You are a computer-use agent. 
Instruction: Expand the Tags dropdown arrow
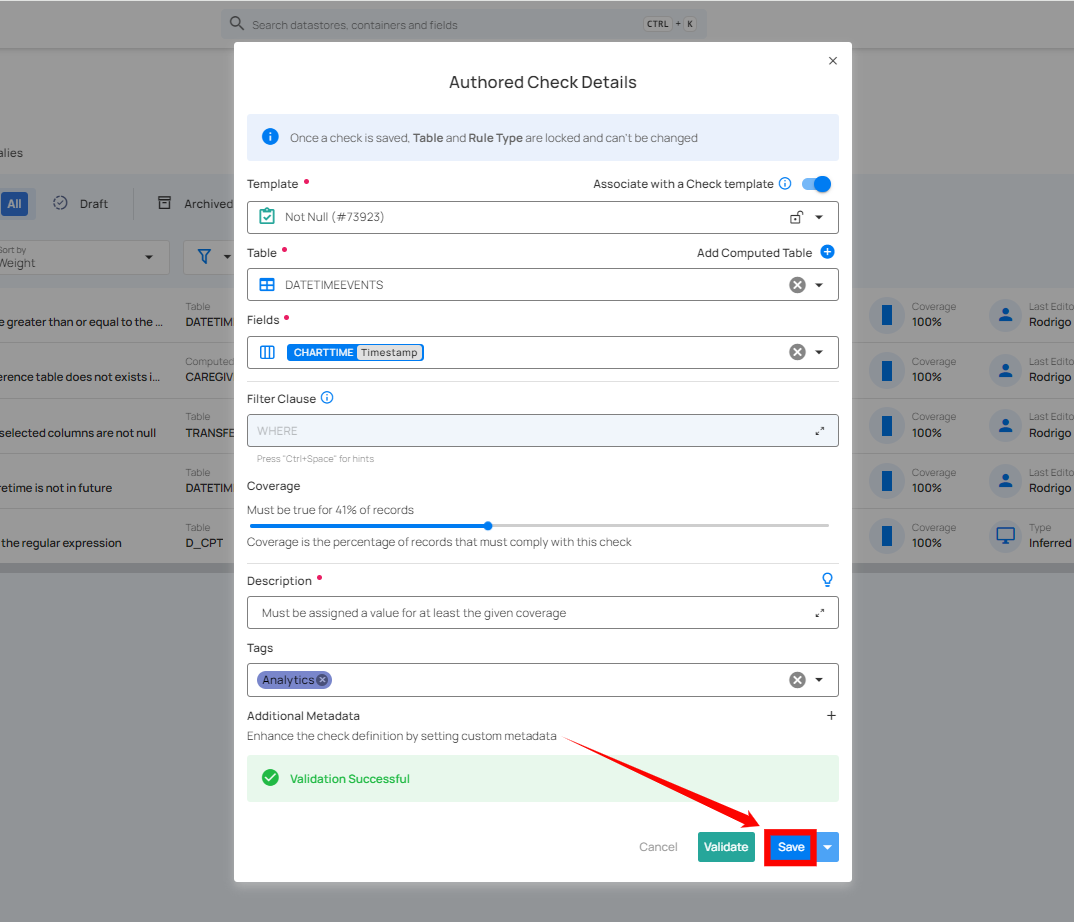pyautogui.click(x=819, y=680)
